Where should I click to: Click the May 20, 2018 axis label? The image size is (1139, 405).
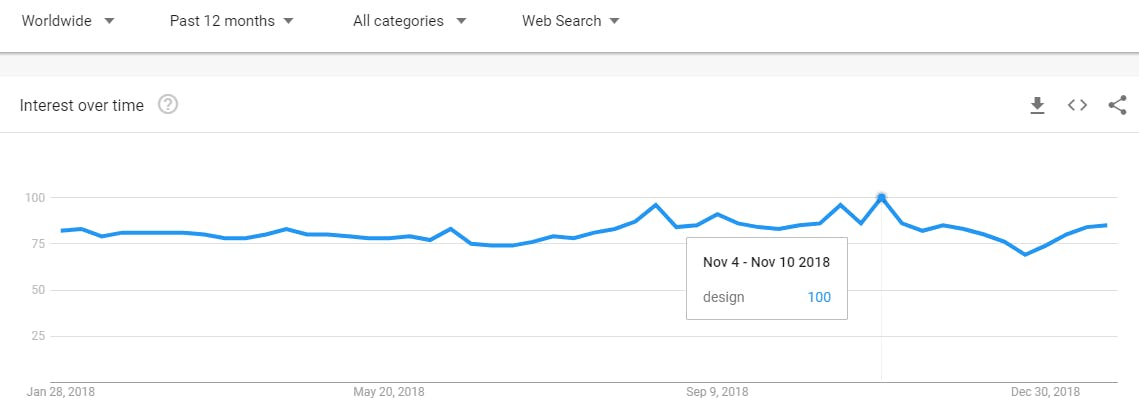(389, 392)
